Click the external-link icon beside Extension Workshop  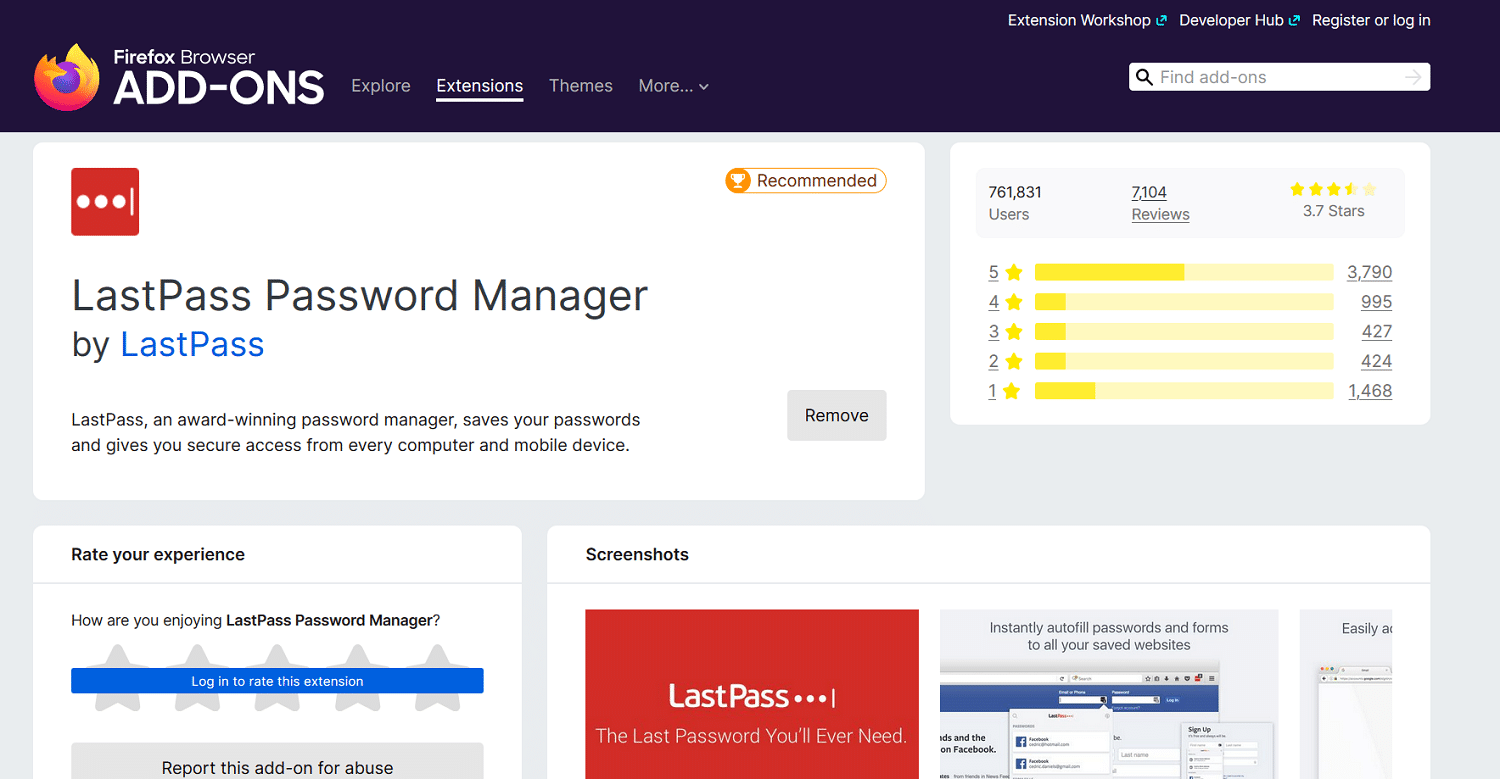(1162, 18)
